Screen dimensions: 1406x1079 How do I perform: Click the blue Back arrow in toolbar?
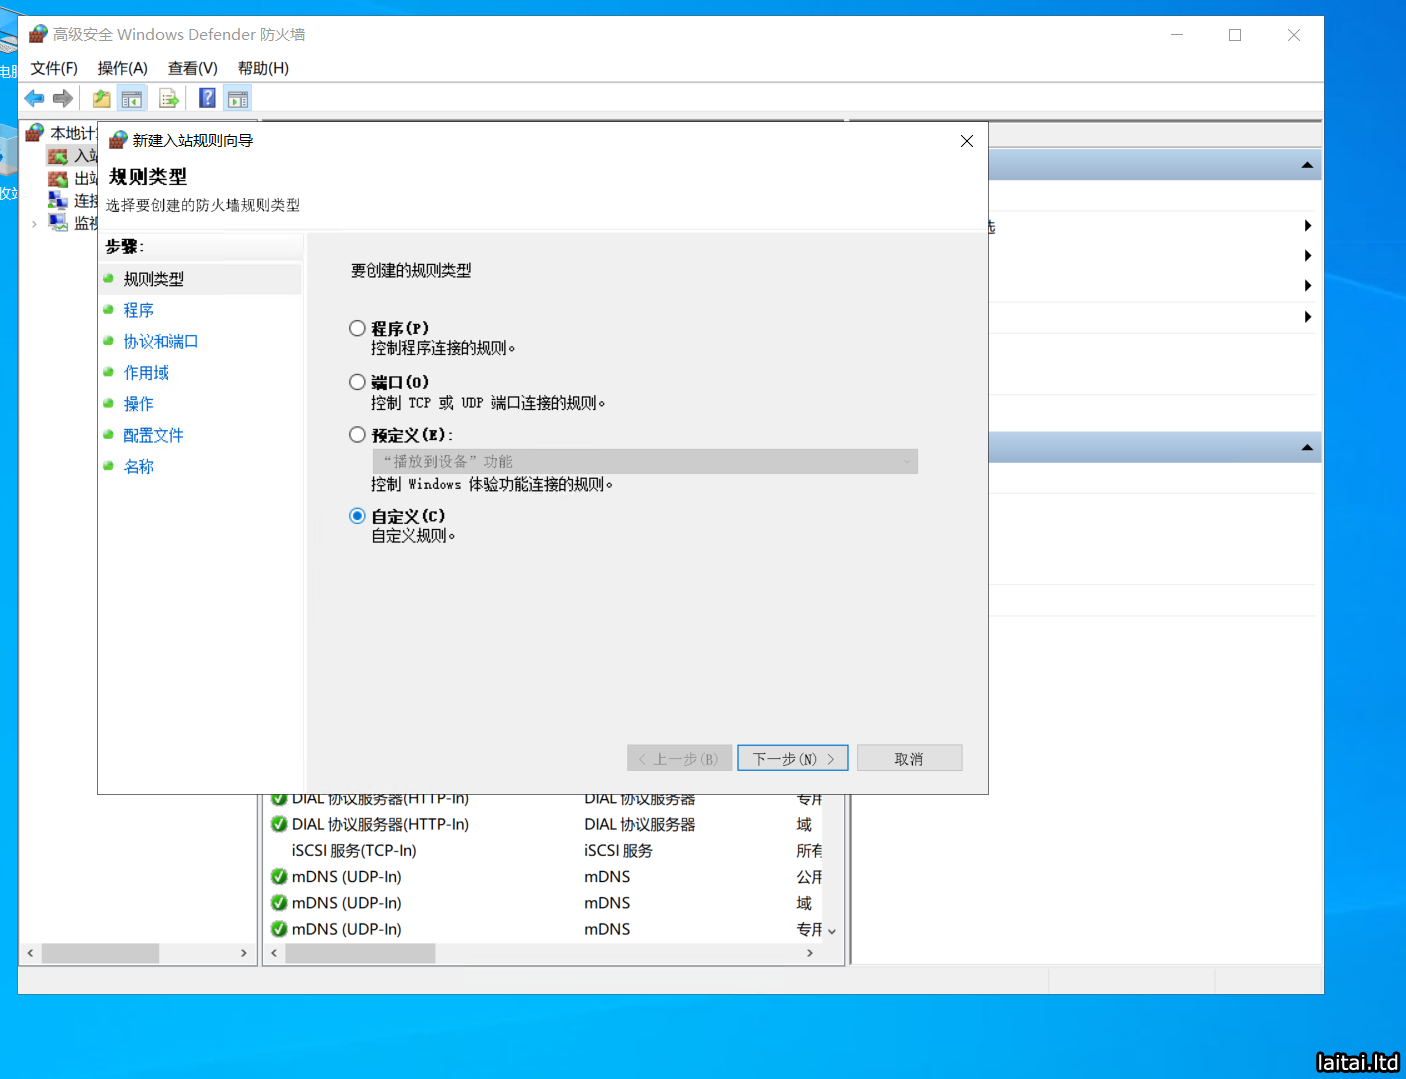(34, 98)
